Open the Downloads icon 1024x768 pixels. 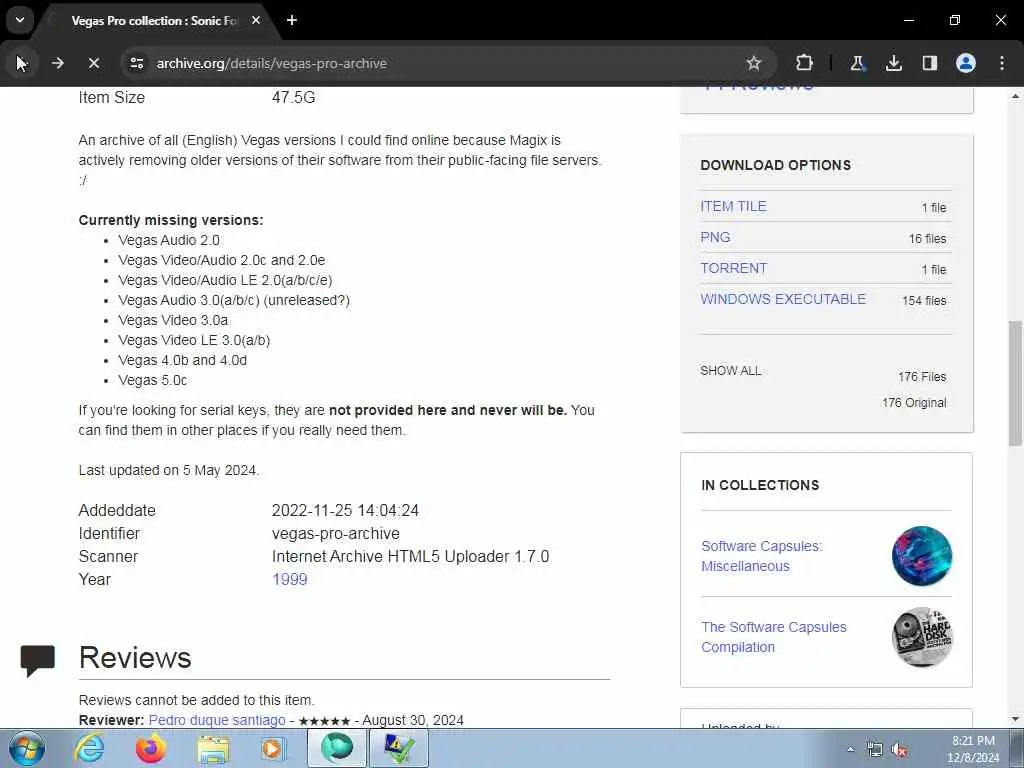pos(893,63)
